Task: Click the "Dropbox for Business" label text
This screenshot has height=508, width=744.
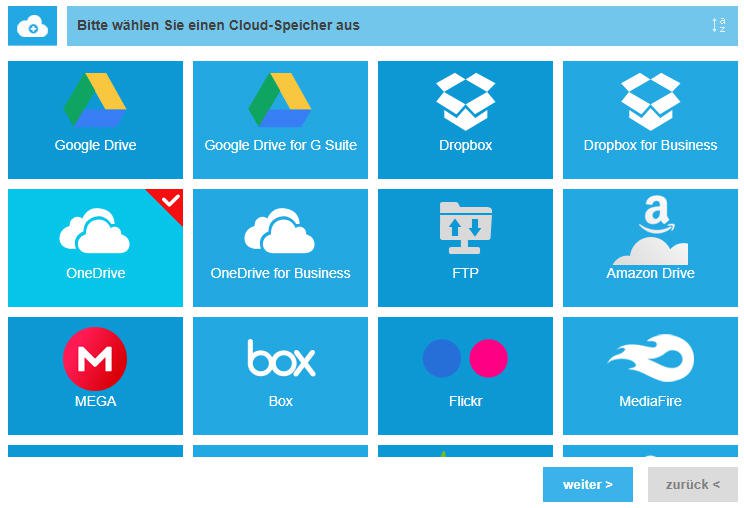Action: point(650,145)
